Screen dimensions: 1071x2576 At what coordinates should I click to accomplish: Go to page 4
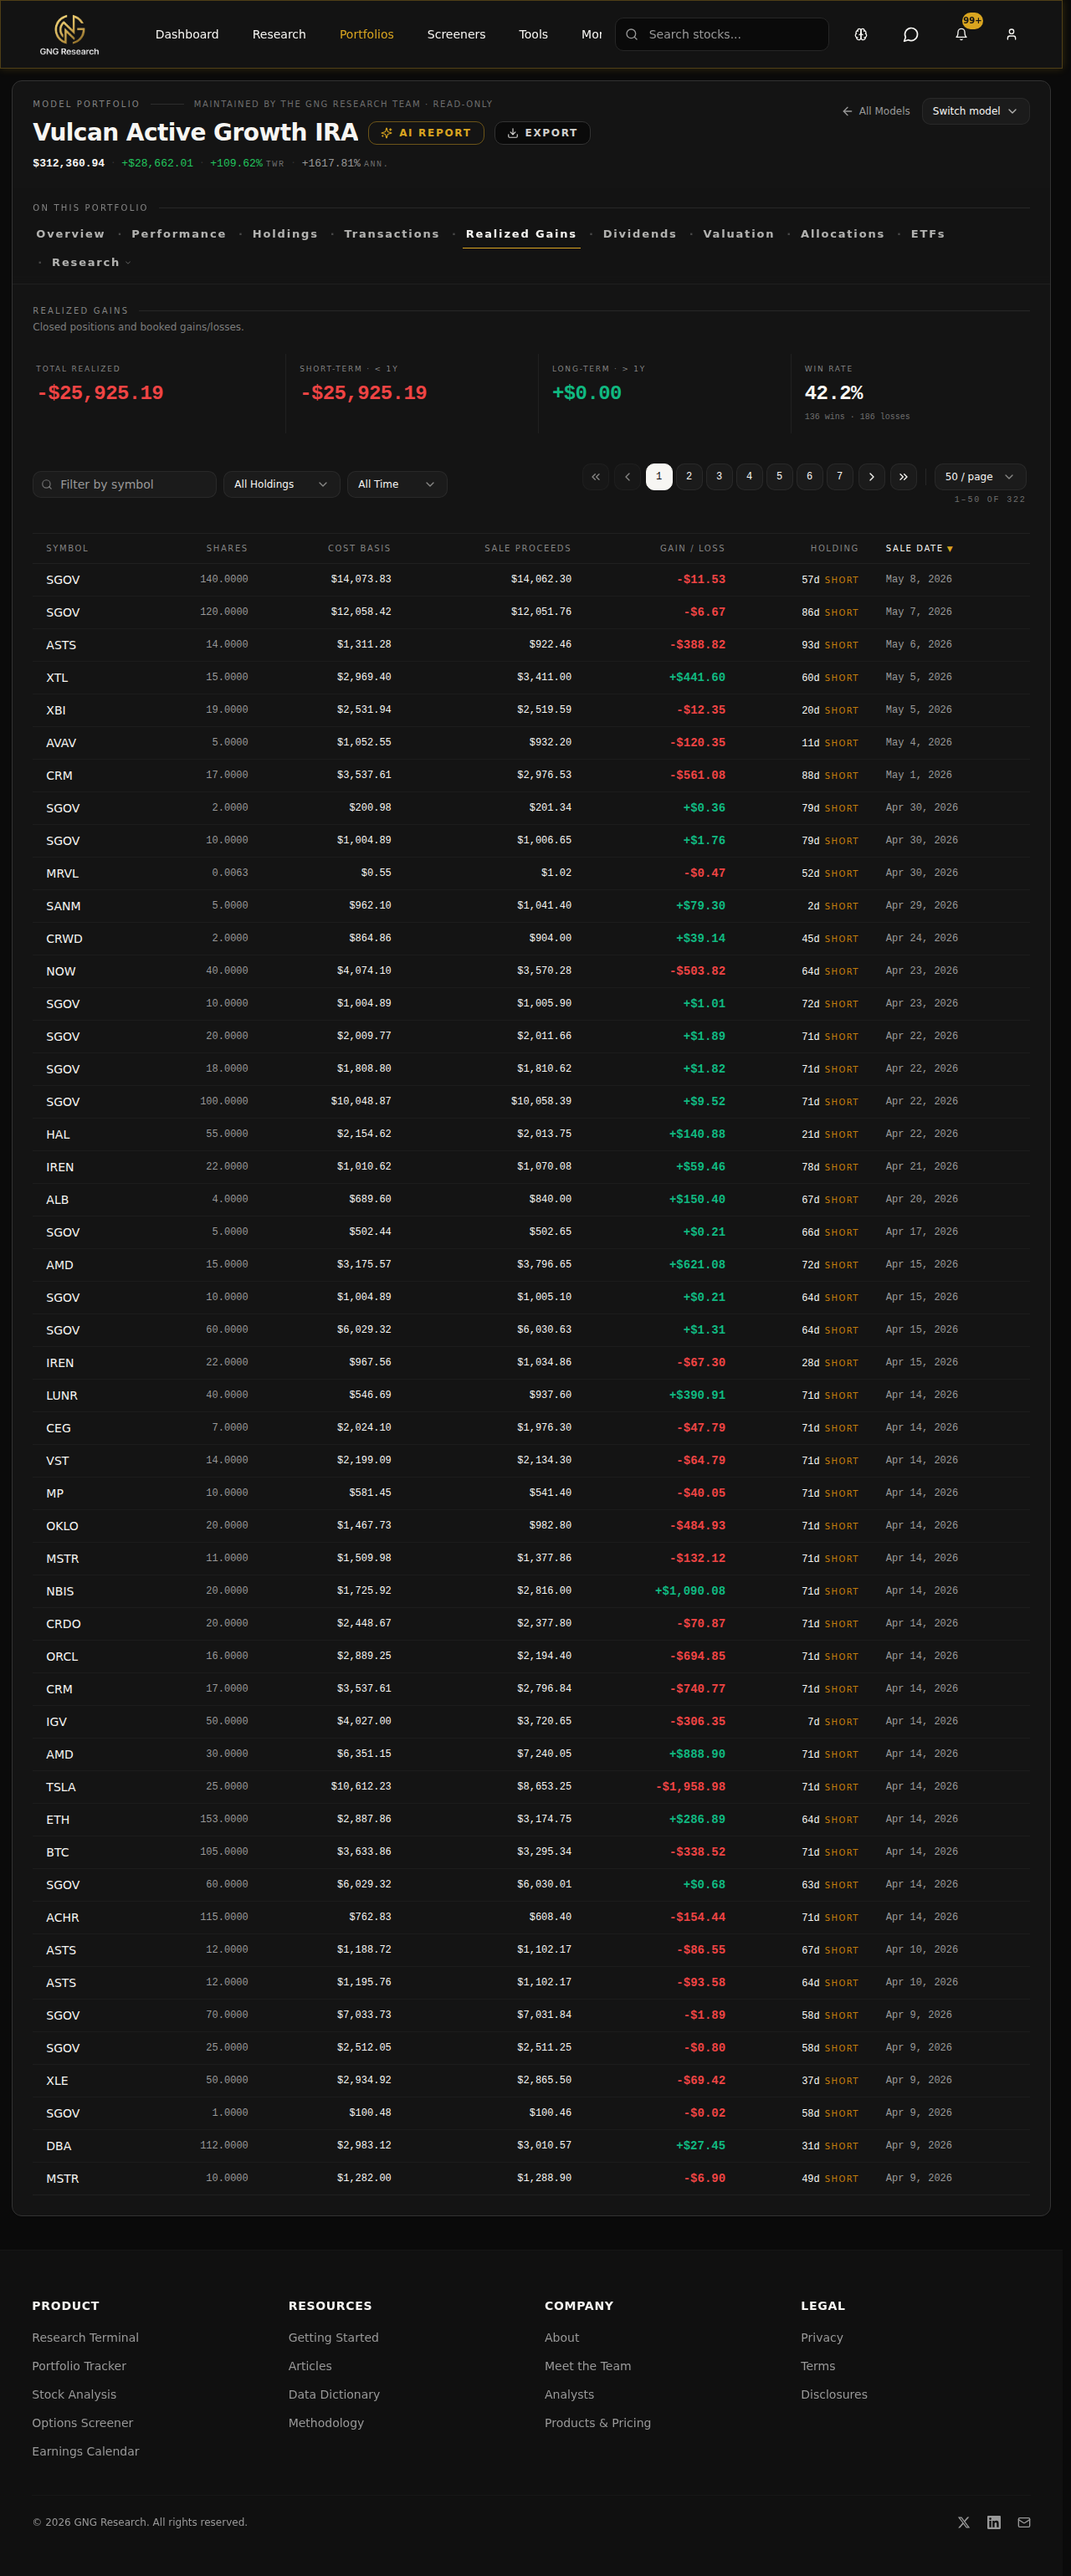click(749, 477)
